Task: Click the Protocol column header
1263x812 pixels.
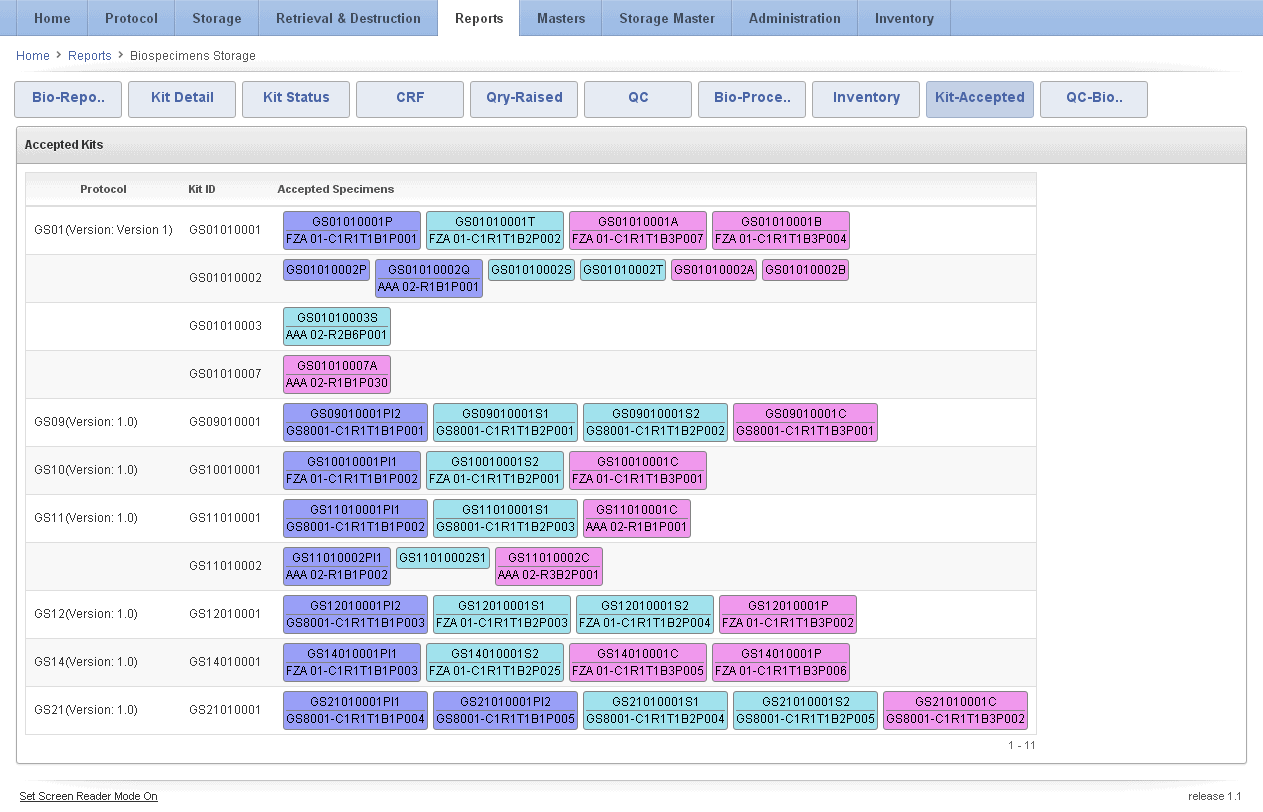Action: (x=103, y=189)
